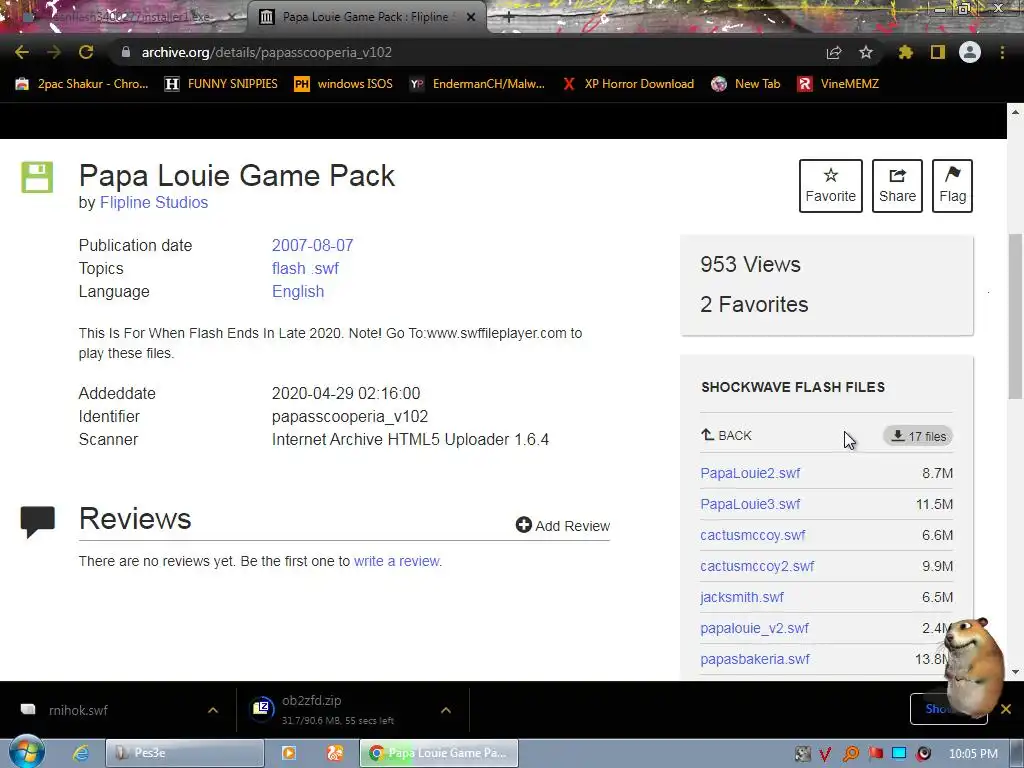
Task: Click the Flag button
Action: tap(952, 185)
